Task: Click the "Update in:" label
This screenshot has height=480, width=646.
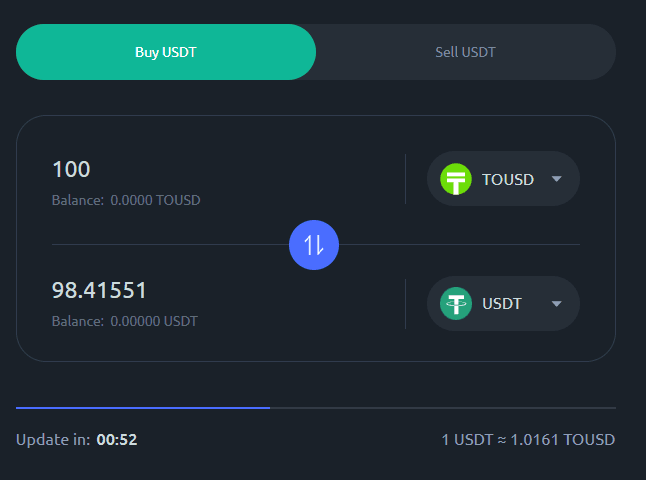Action: 53,440
